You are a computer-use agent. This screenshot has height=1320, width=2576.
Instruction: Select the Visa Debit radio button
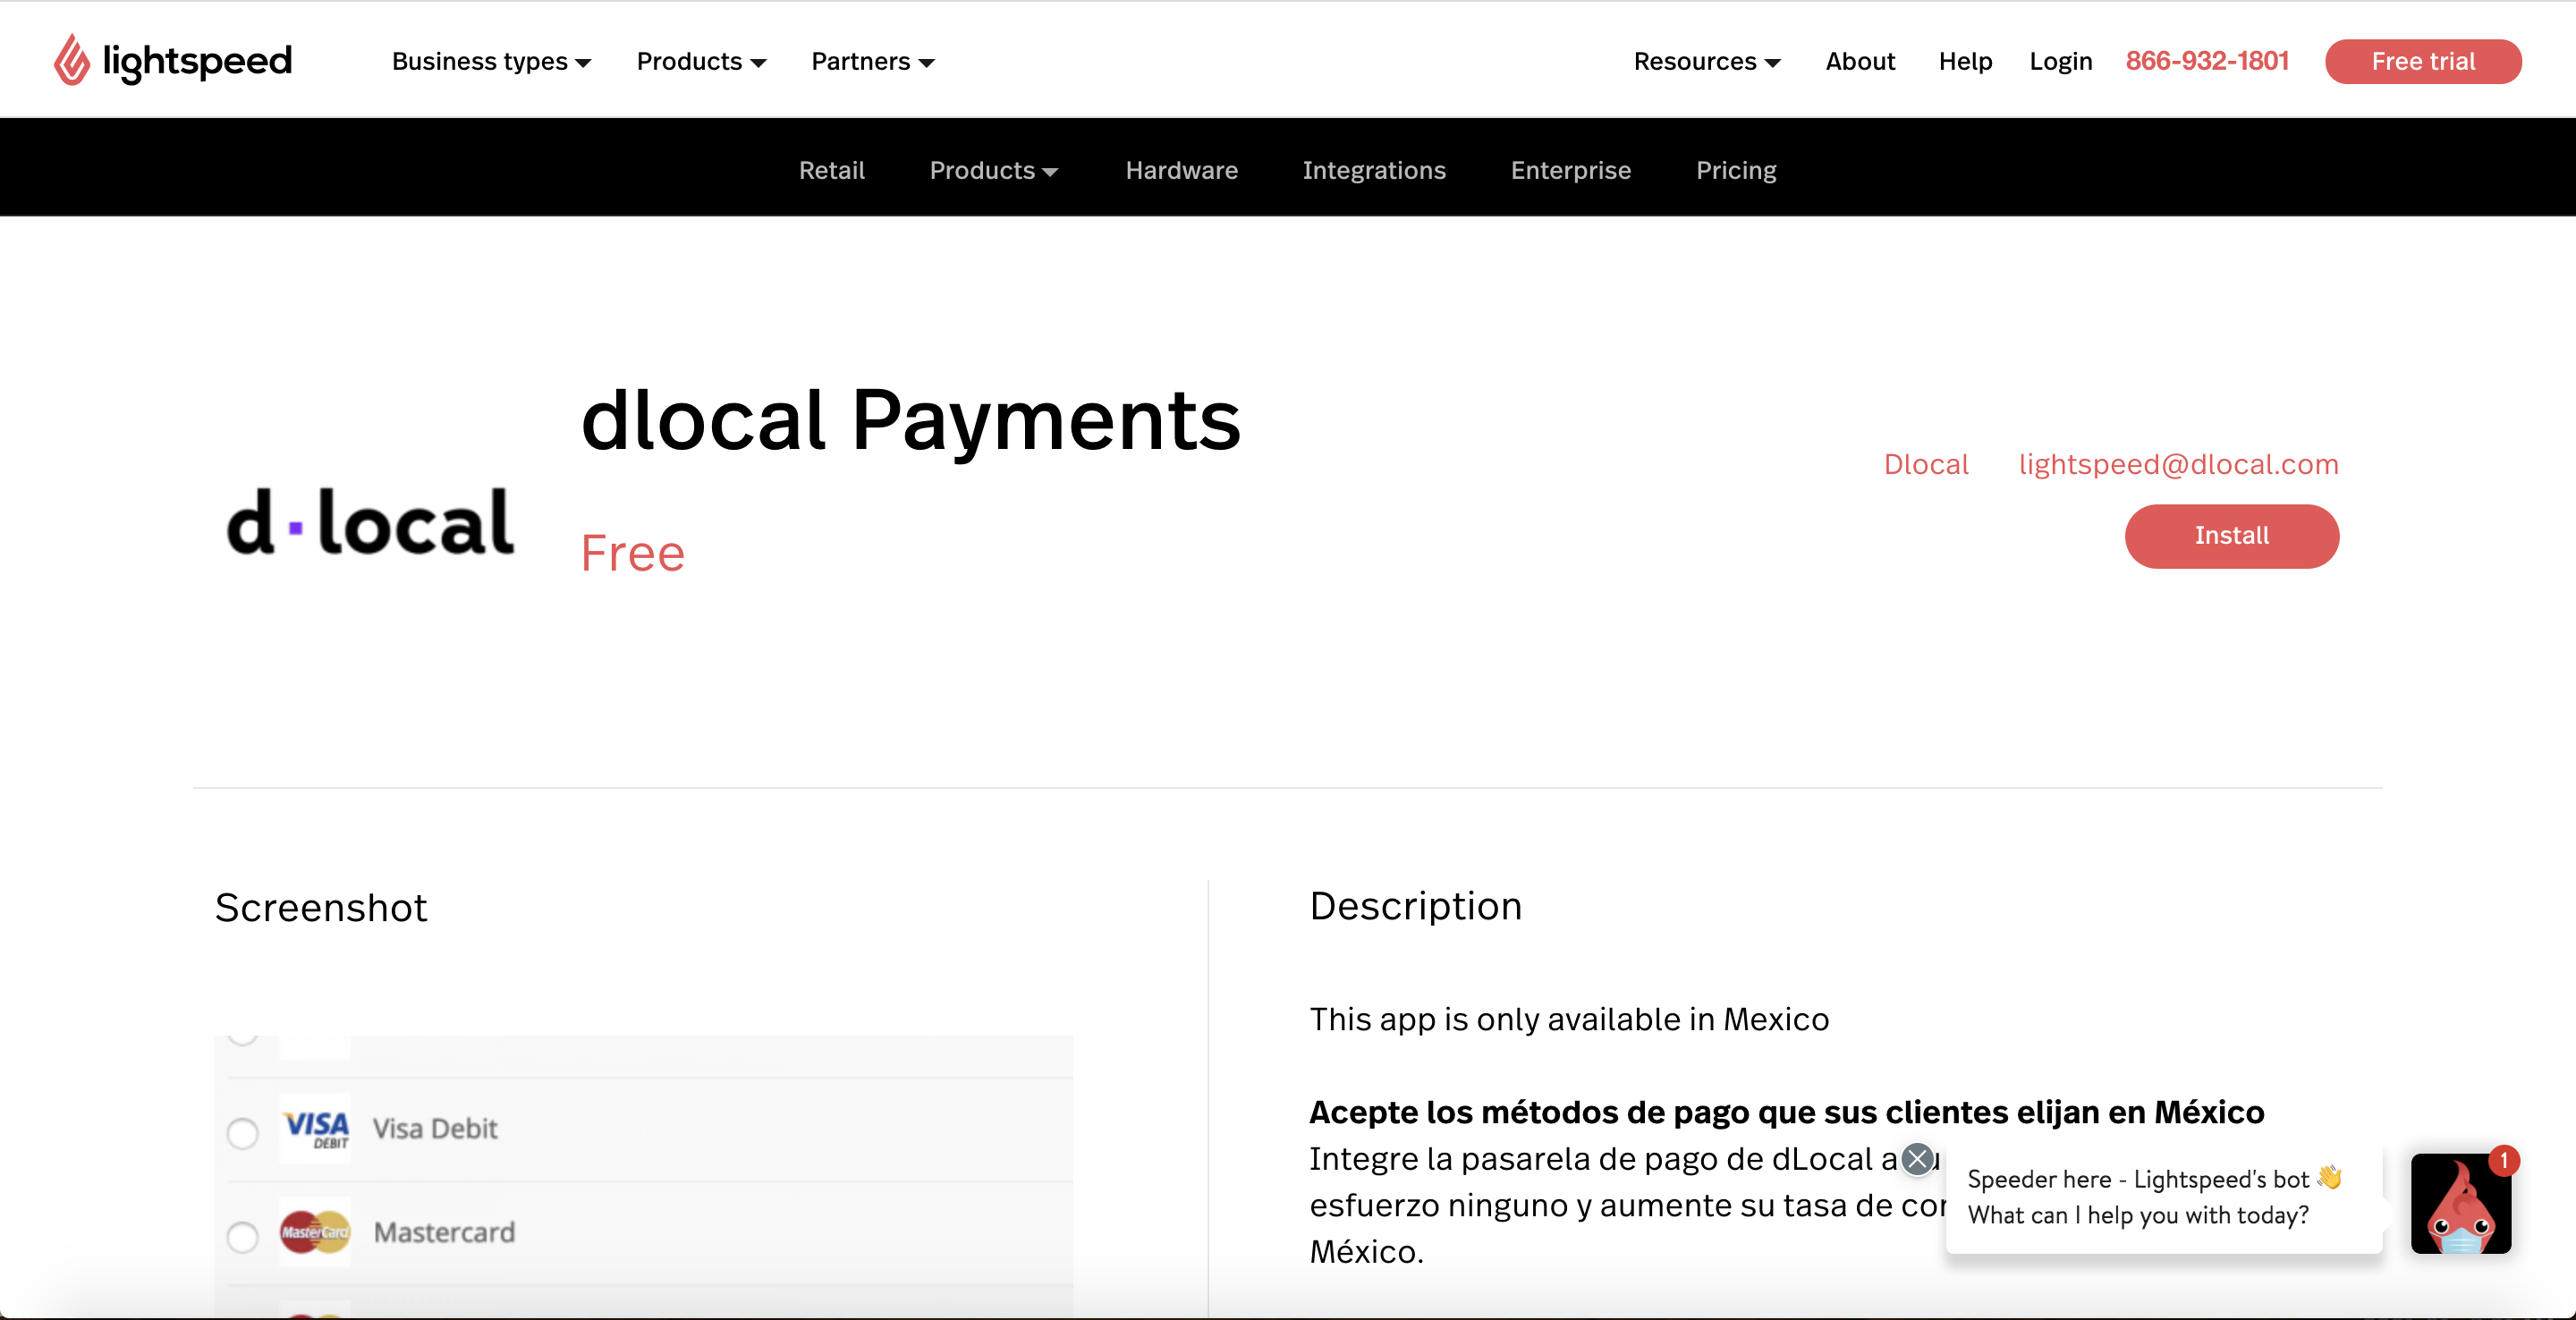242,1133
